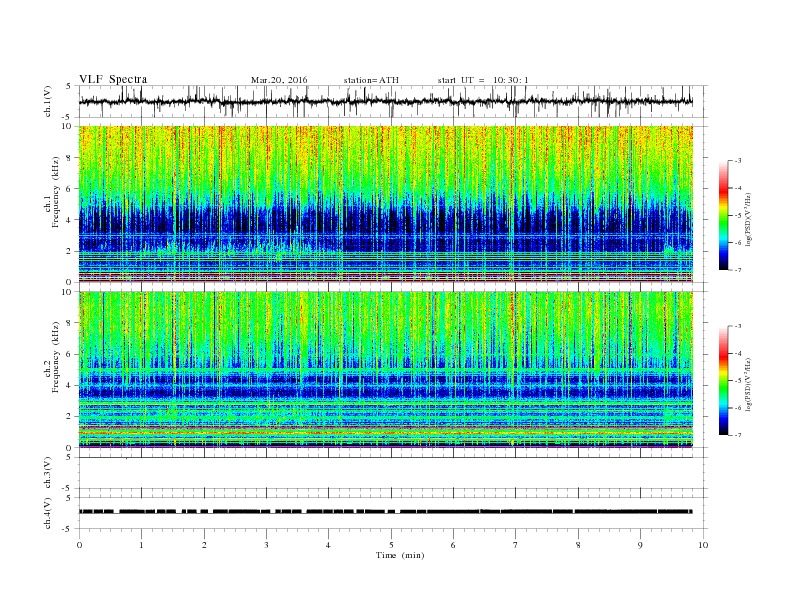Click the ch.2 "Frequency (kHz)" axis label
The height and width of the screenshot is (612, 792).
point(56,358)
